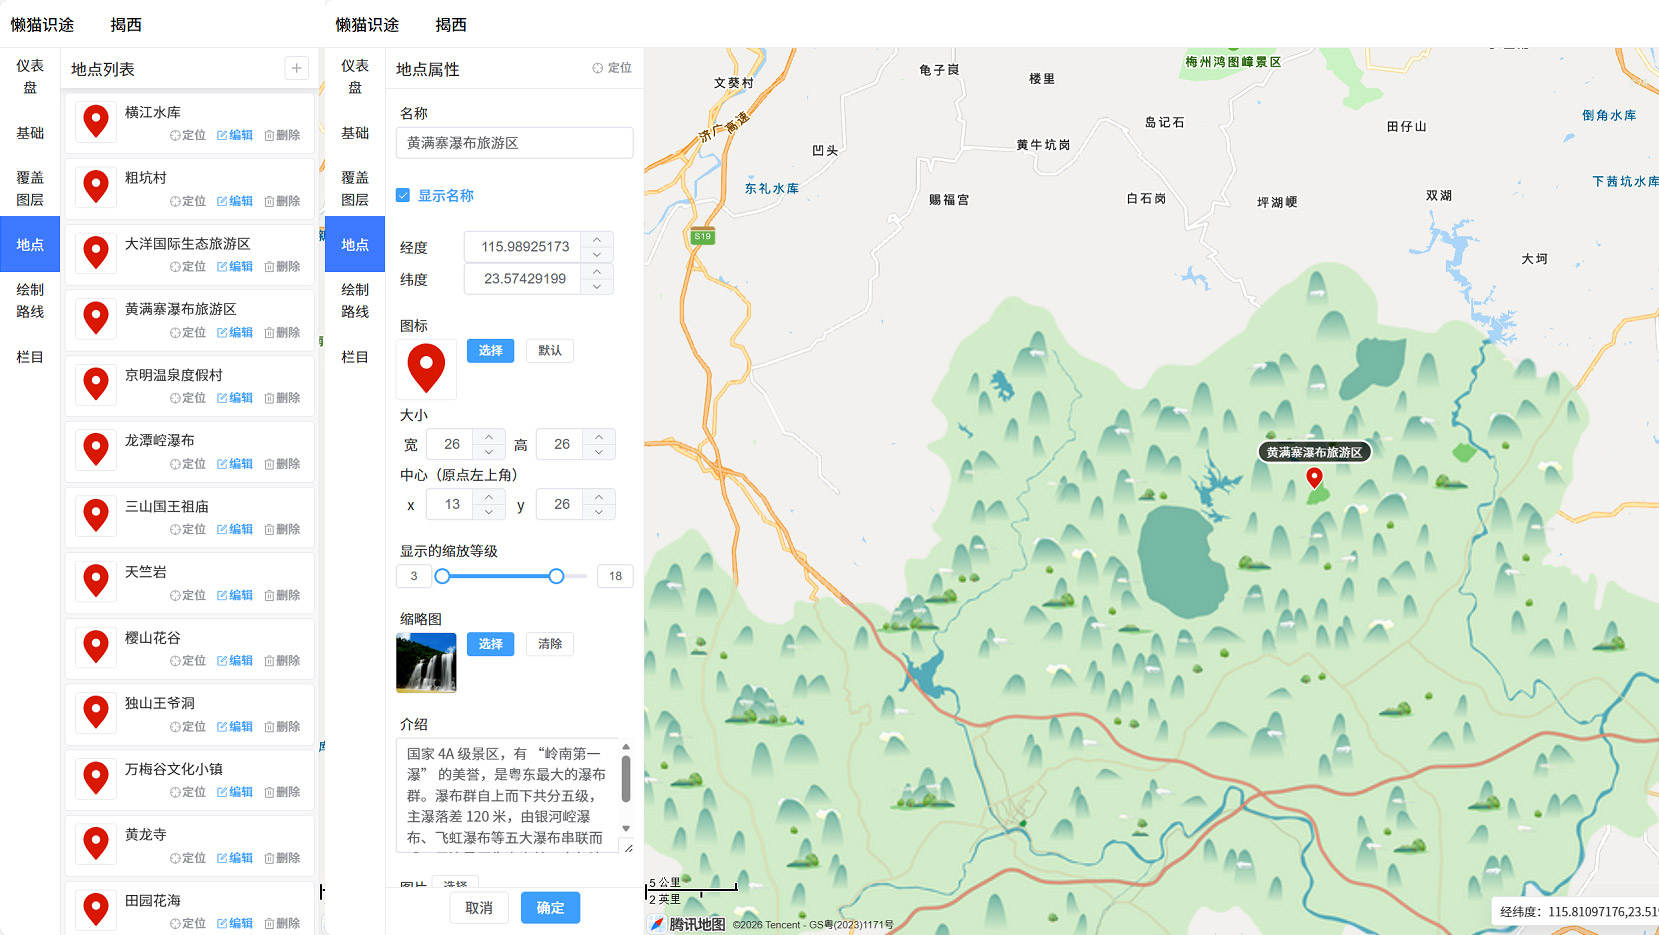Click the red pin marker on the map
The image size is (1659, 935).
click(x=1314, y=478)
